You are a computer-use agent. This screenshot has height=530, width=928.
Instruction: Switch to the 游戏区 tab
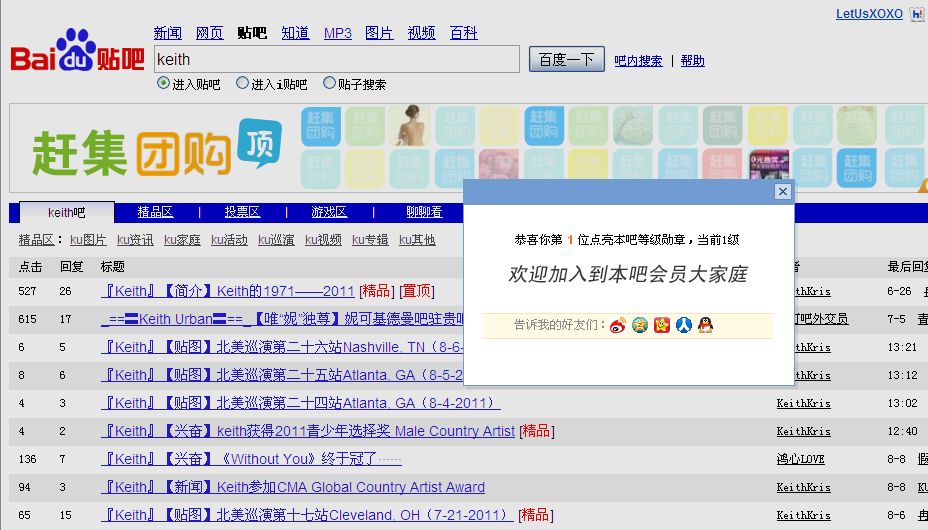[329, 212]
